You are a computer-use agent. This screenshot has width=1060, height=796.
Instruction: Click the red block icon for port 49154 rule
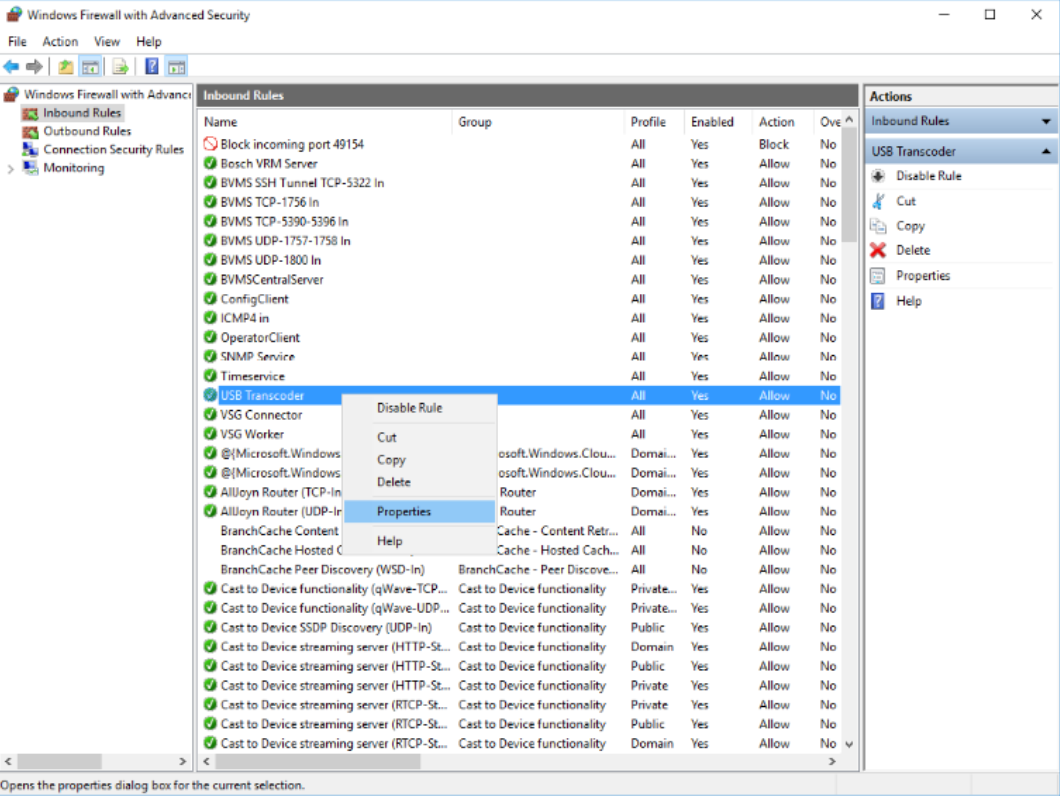[210, 144]
